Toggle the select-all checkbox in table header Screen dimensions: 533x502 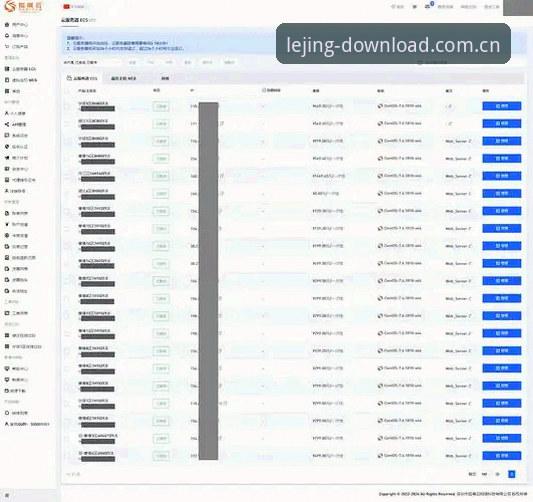coord(67,91)
